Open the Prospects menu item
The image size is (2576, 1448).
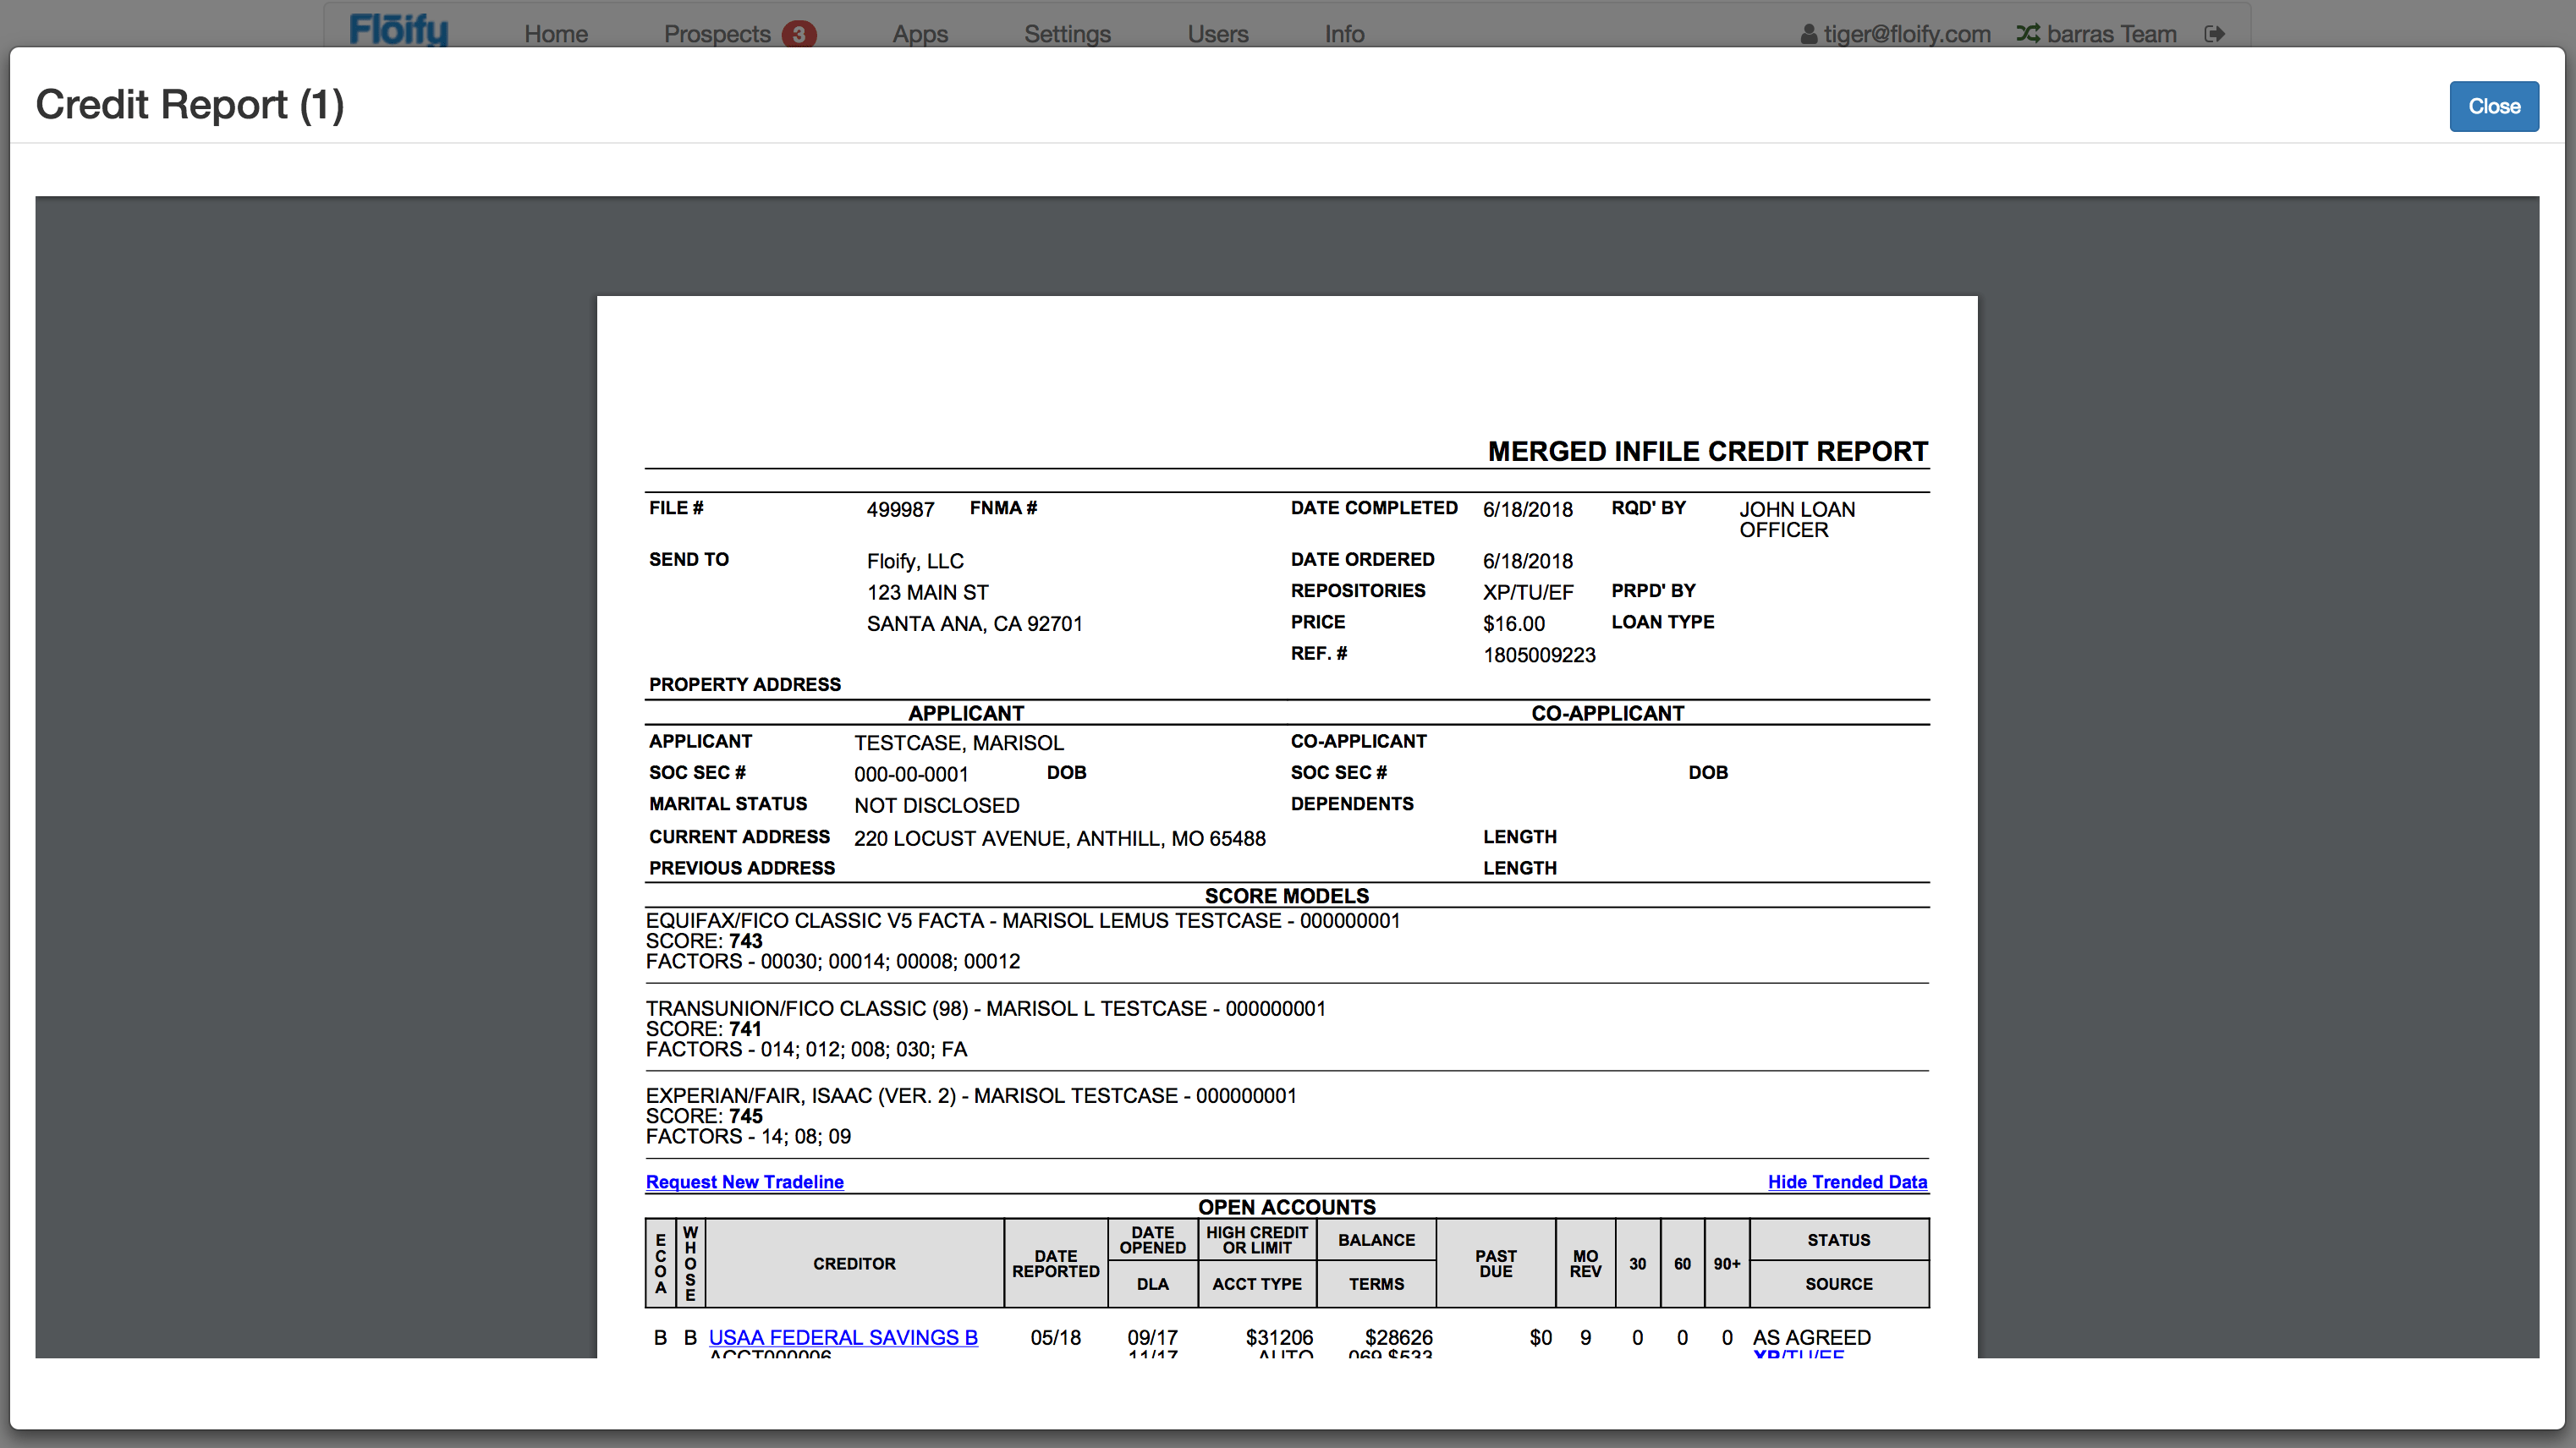point(717,35)
